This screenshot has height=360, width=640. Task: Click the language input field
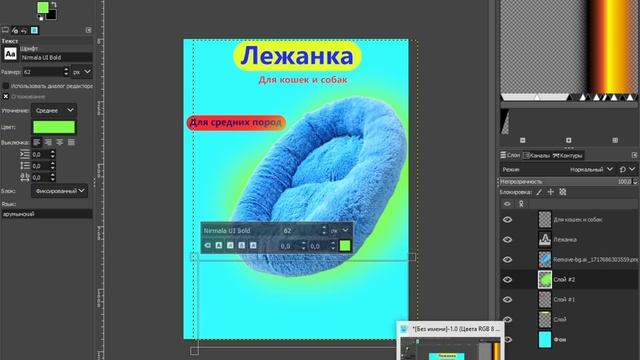47,214
